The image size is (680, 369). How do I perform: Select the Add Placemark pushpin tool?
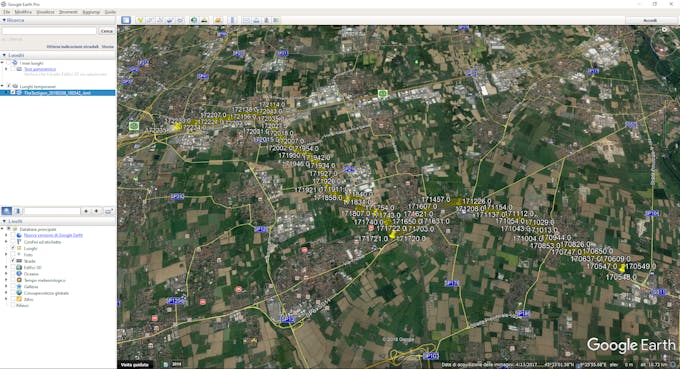point(140,20)
